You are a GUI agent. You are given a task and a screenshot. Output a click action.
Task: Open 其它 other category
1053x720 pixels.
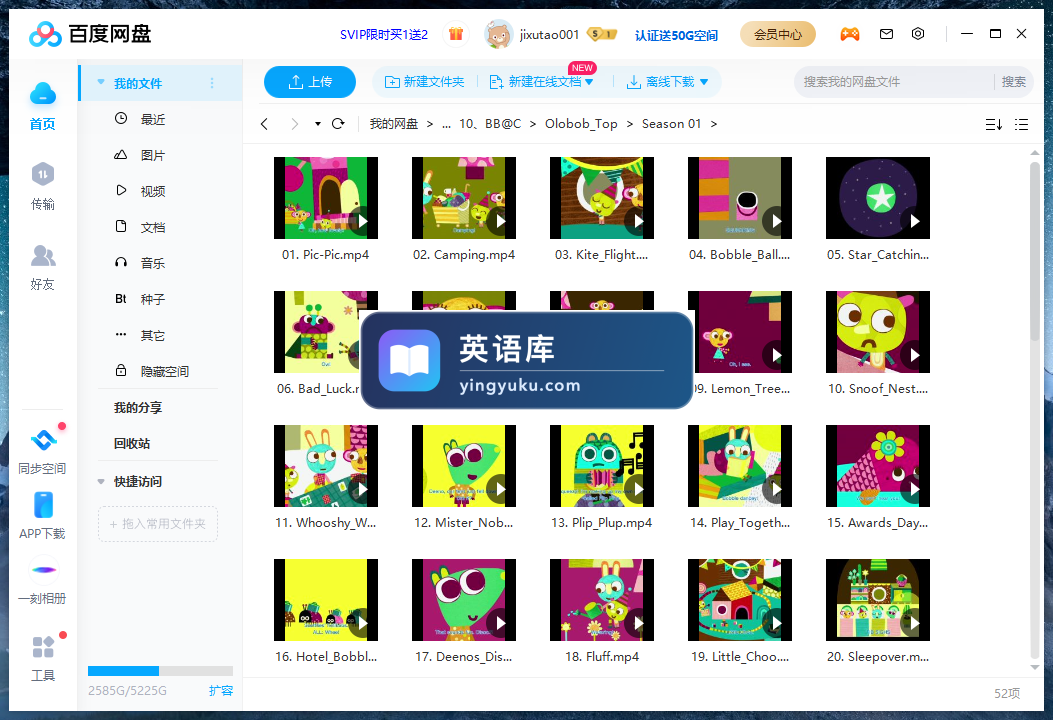pyautogui.click(x=152, y=335)
